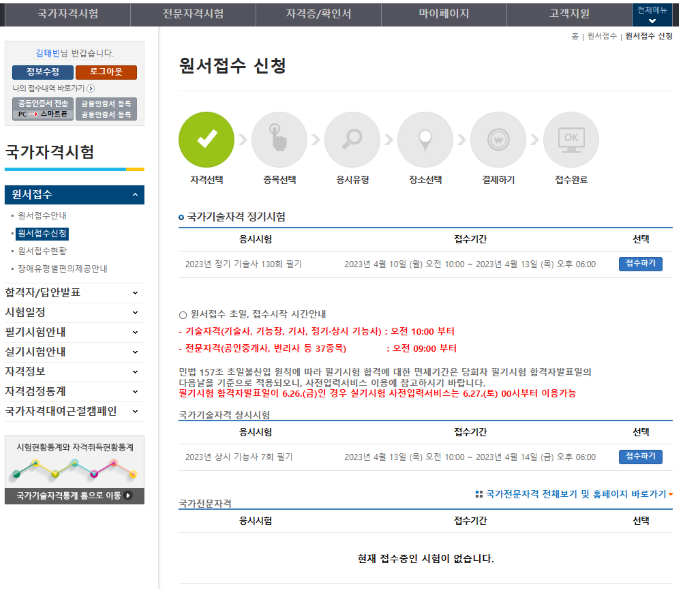
Task: Open 국가전문자격 전체보기 및 홈페이지 바로가기 link
Action: click(576, 494)
